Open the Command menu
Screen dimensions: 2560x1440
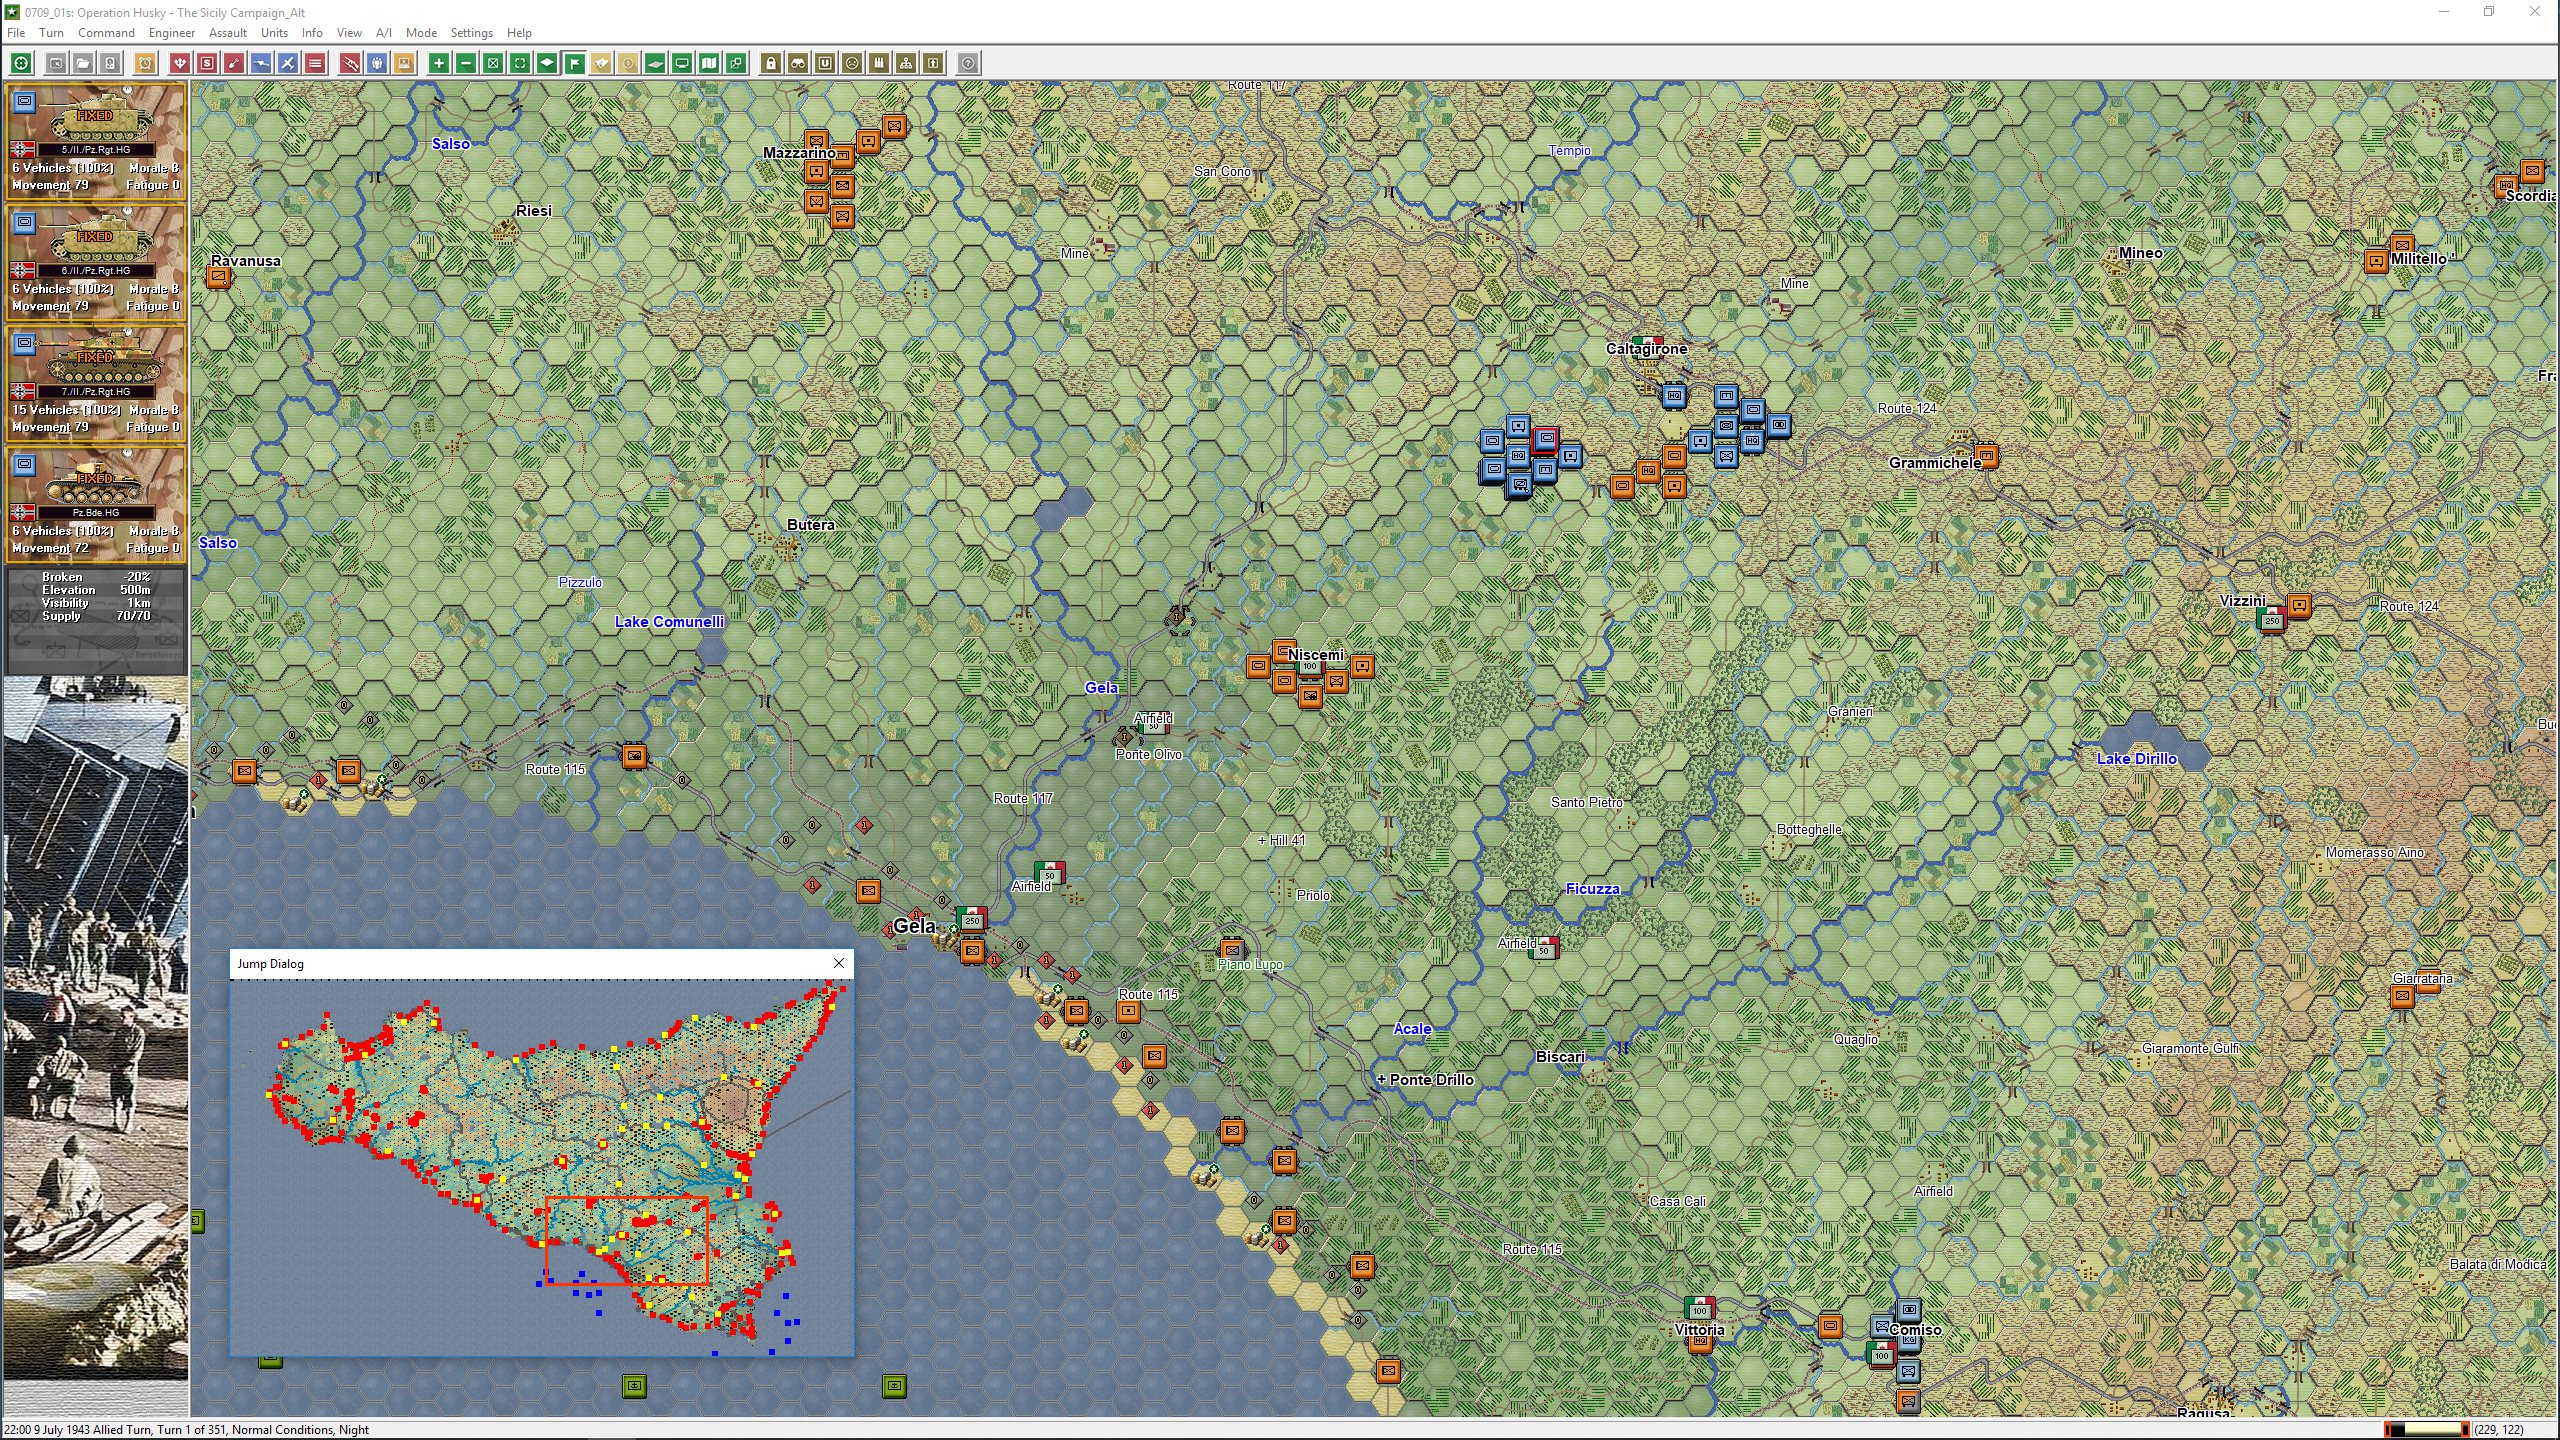click(106, 33)
